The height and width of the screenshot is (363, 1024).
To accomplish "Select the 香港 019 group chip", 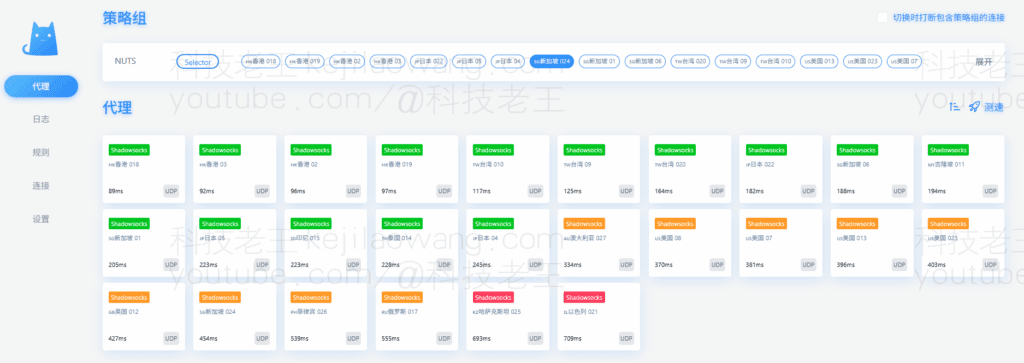I will coord(304,61).
